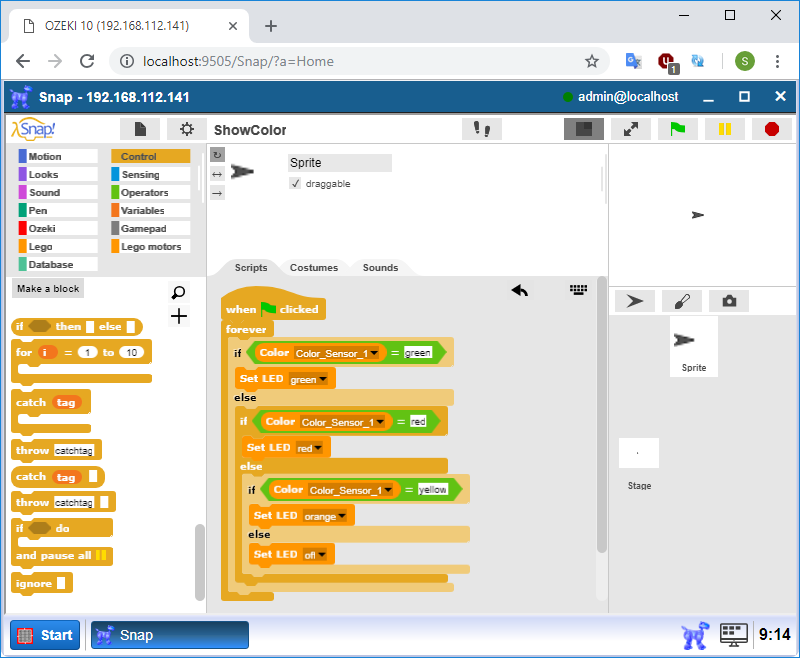Edit the Sprite name field
The height and width of the screenshot is (658, 800).
tap(340, 163)
